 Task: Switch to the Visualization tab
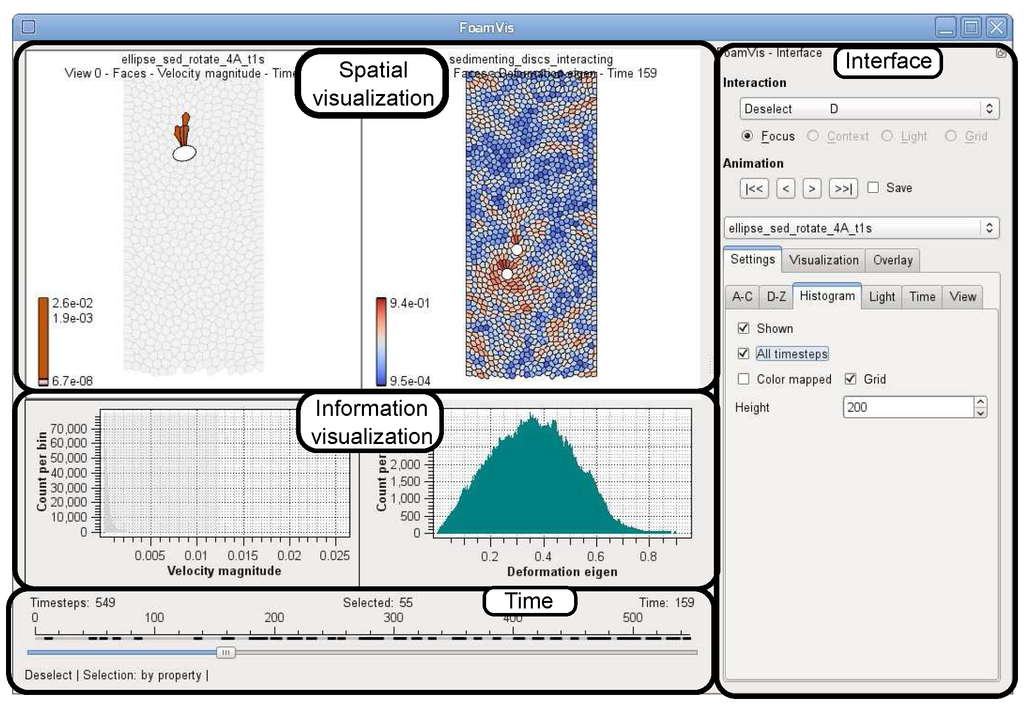824,260
